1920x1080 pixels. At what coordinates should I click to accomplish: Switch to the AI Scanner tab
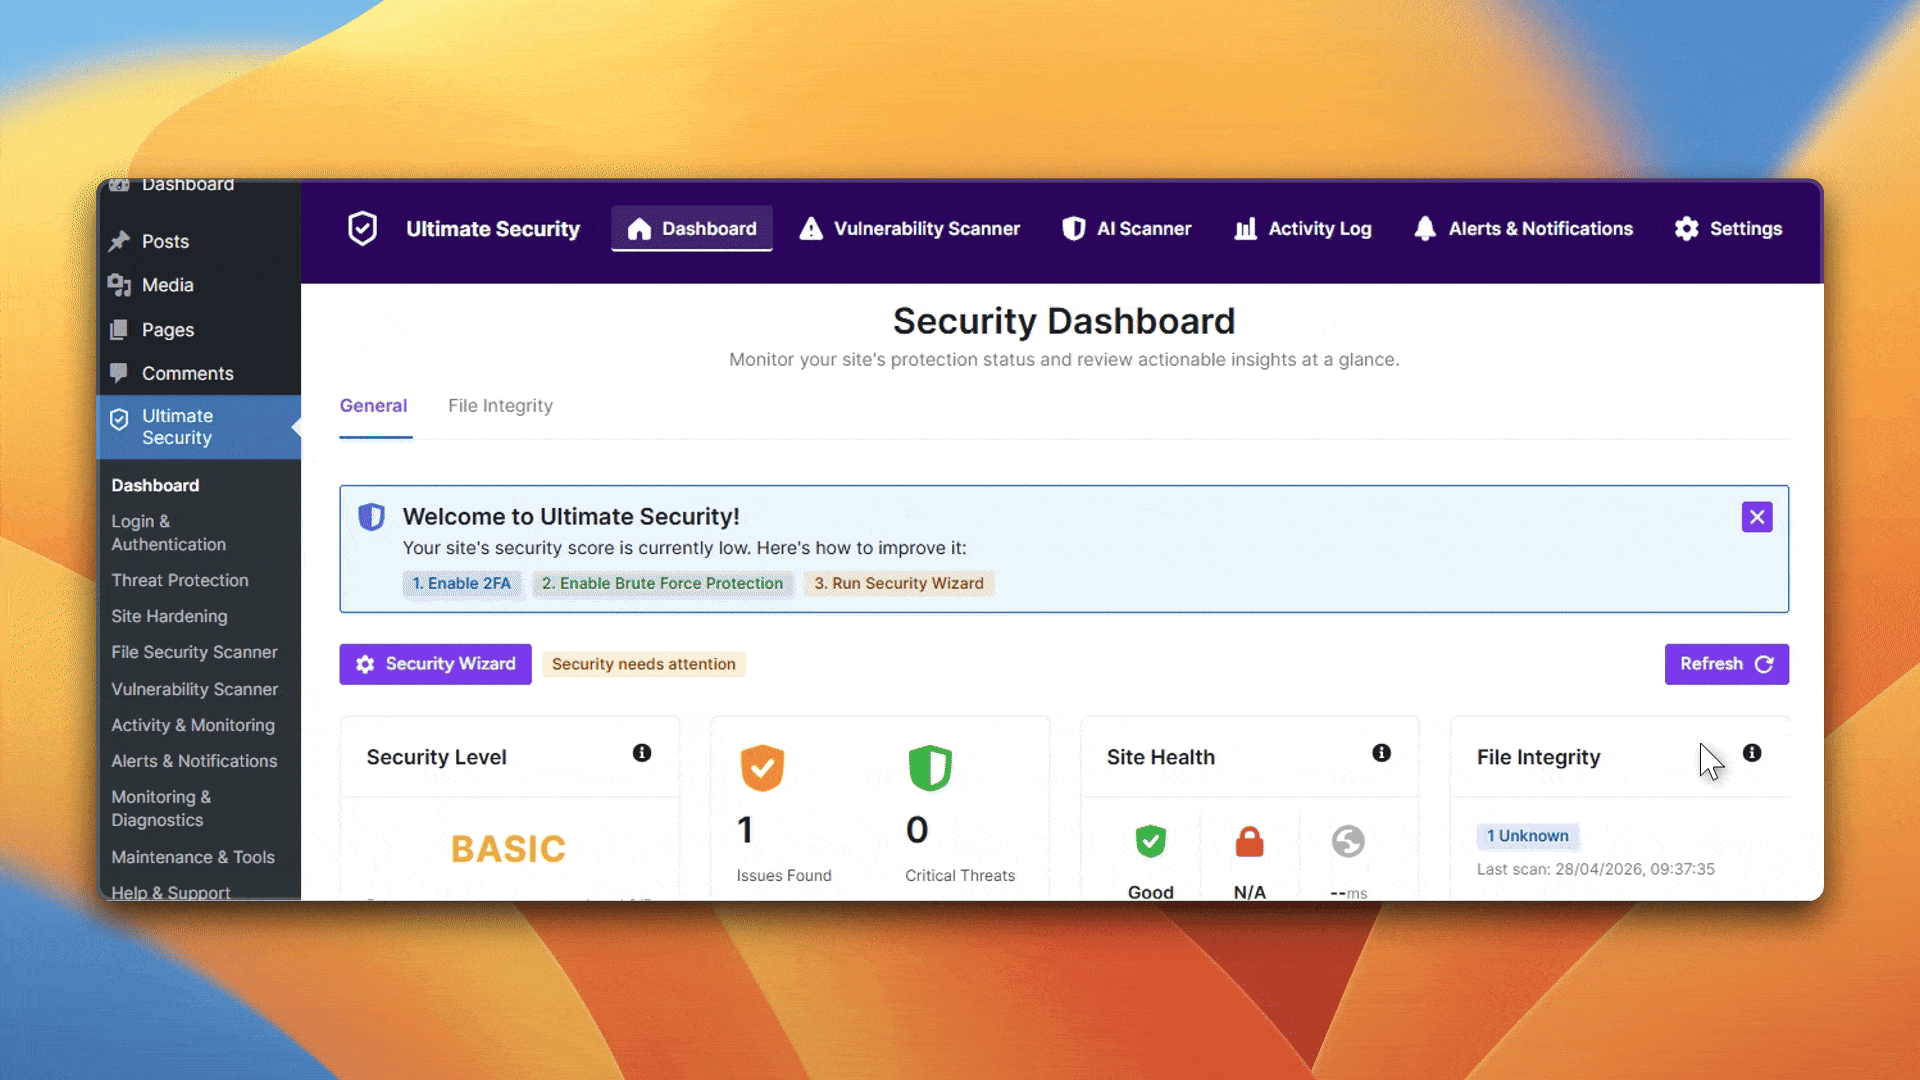point(1127,228)
